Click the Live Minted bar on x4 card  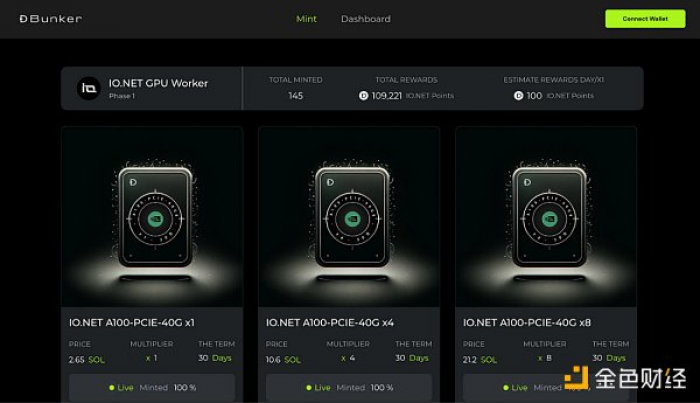(x=349, y=387)
